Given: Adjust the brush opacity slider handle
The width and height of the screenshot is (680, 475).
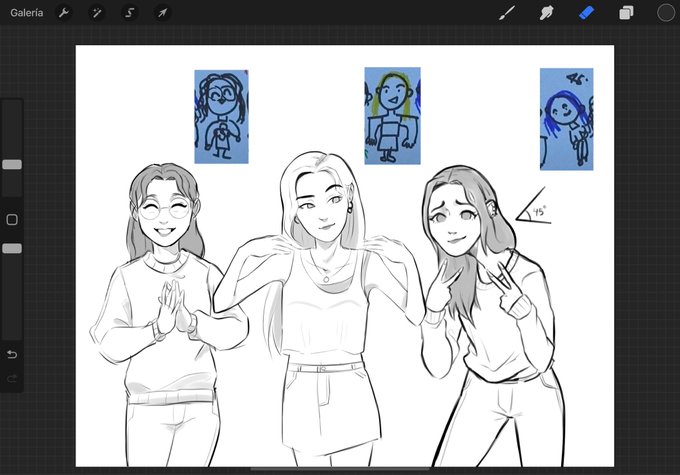Looking at the screenshot, I should click(x=12, y=249).
